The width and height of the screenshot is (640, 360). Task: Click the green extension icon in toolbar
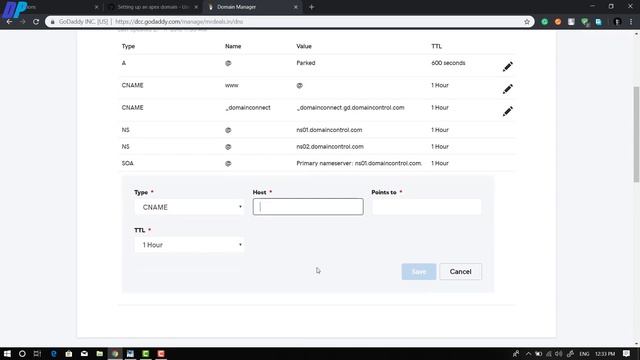[544, 22]
